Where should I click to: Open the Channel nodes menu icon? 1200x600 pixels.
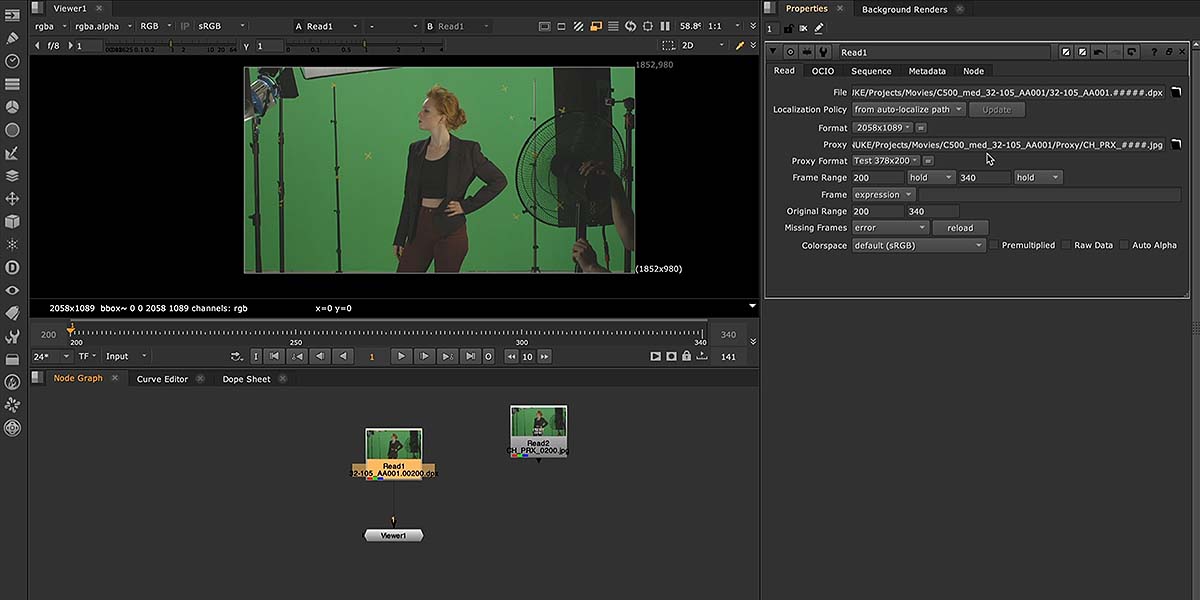(x=13, y=84)
